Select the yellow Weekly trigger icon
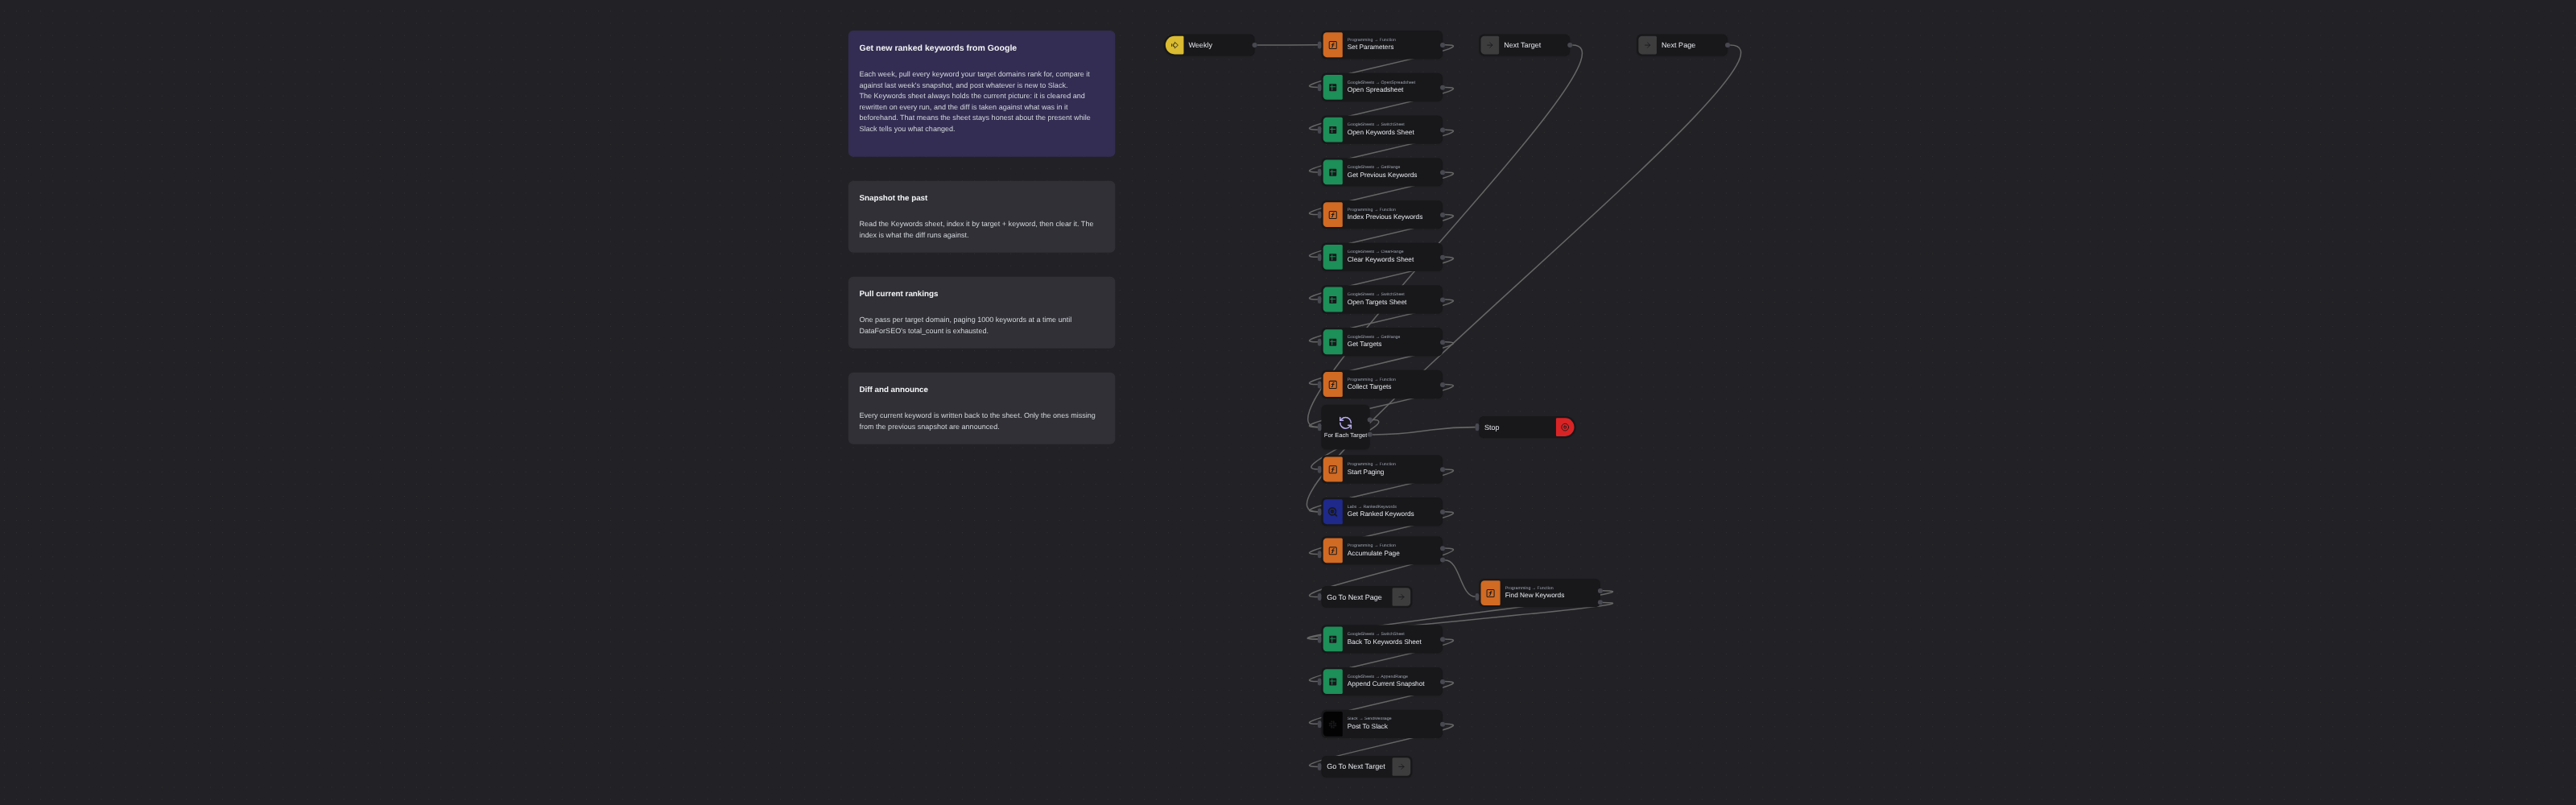Screen dimensions: 2576x805 click(x=1175, y=45)
